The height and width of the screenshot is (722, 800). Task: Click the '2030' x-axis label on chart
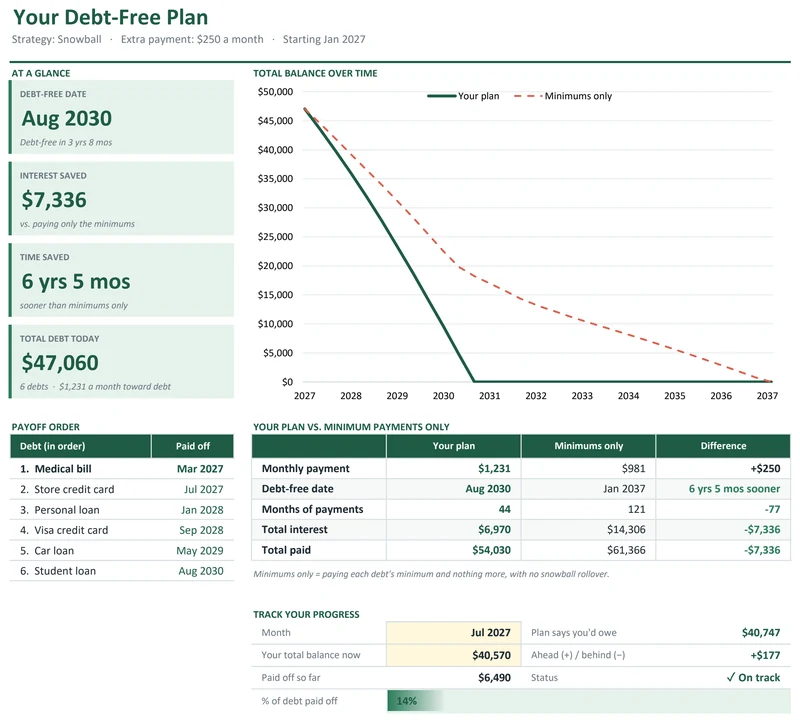coord(443,396)
